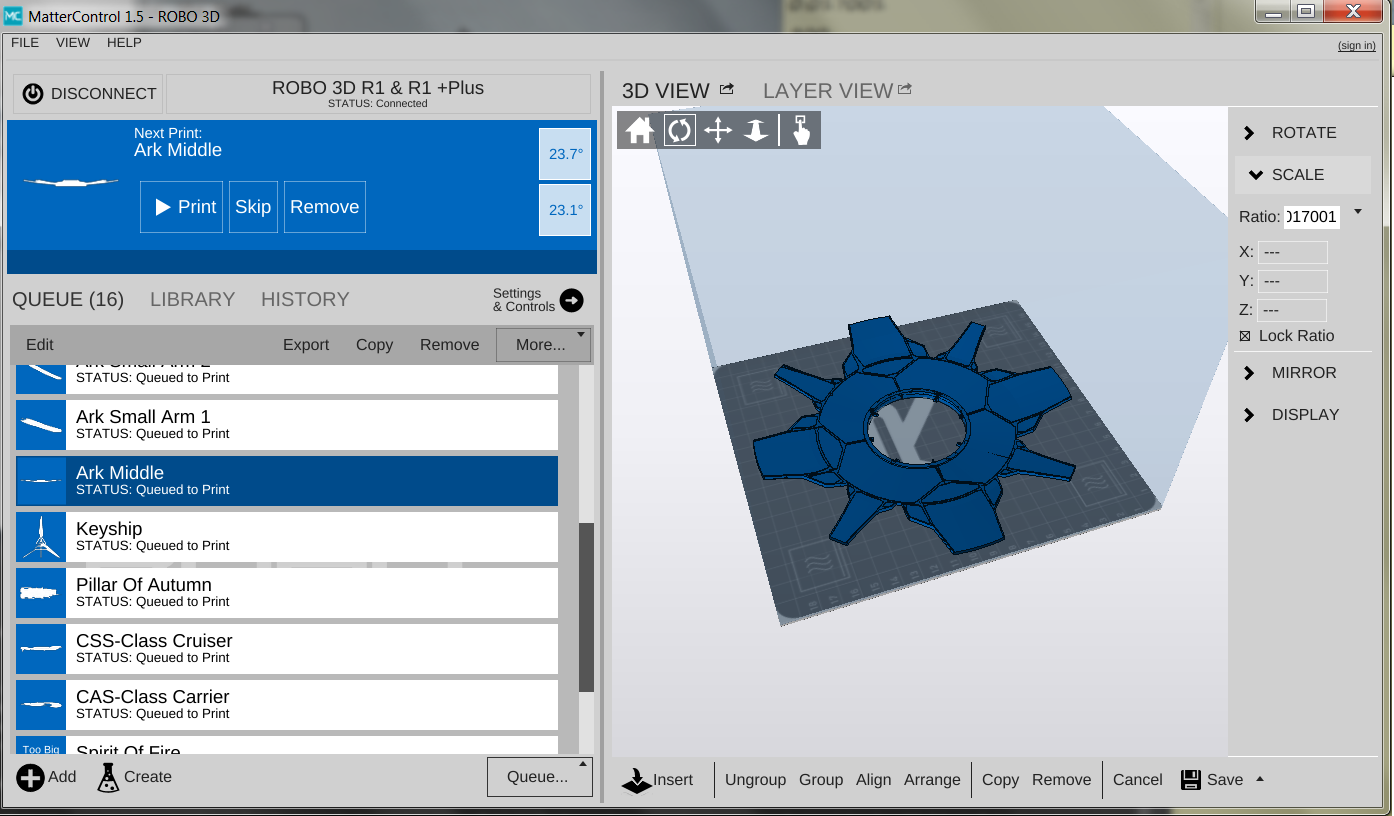Click the Disconnect power icon
This screenshot has width=1394, height=816.
click(x=33, y=94)
